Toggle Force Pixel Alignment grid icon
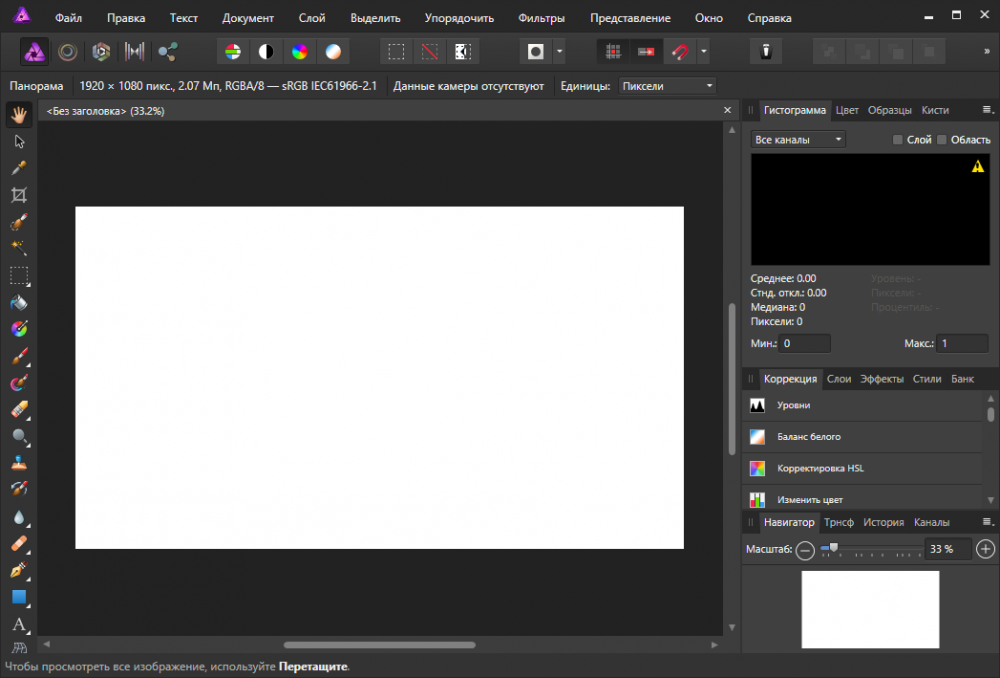 613,52
